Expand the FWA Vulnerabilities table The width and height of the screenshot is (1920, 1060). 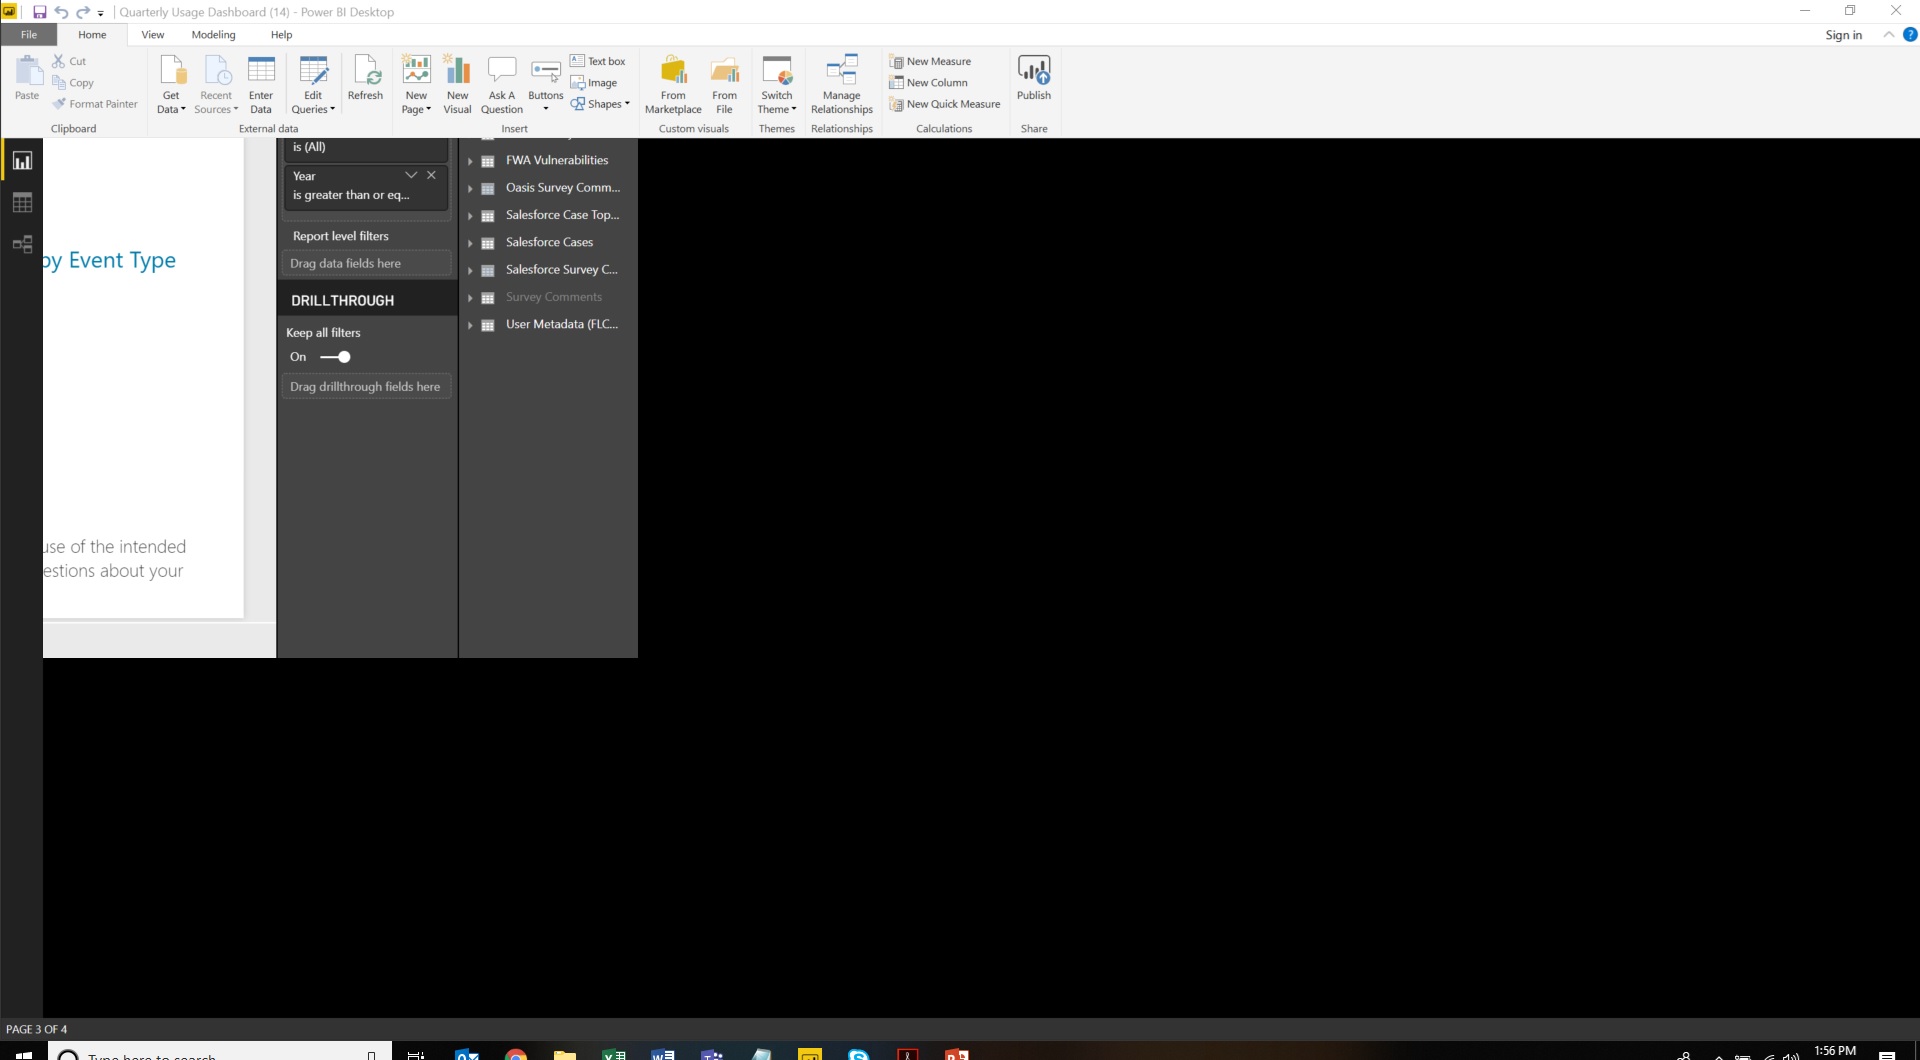tap(470, 161)
